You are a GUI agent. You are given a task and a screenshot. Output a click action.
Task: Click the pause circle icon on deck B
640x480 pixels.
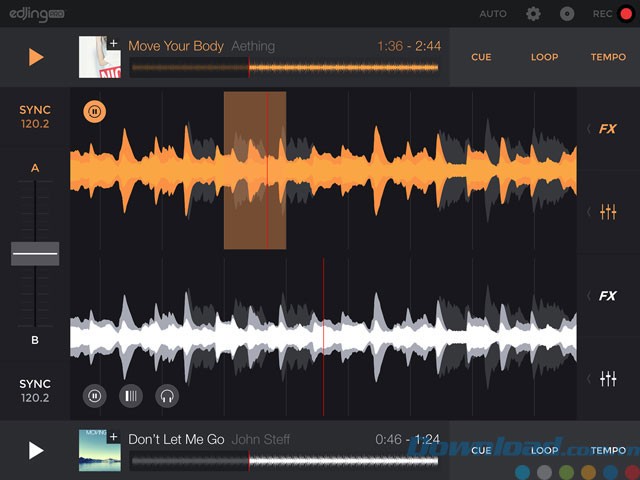pos(94,396)
